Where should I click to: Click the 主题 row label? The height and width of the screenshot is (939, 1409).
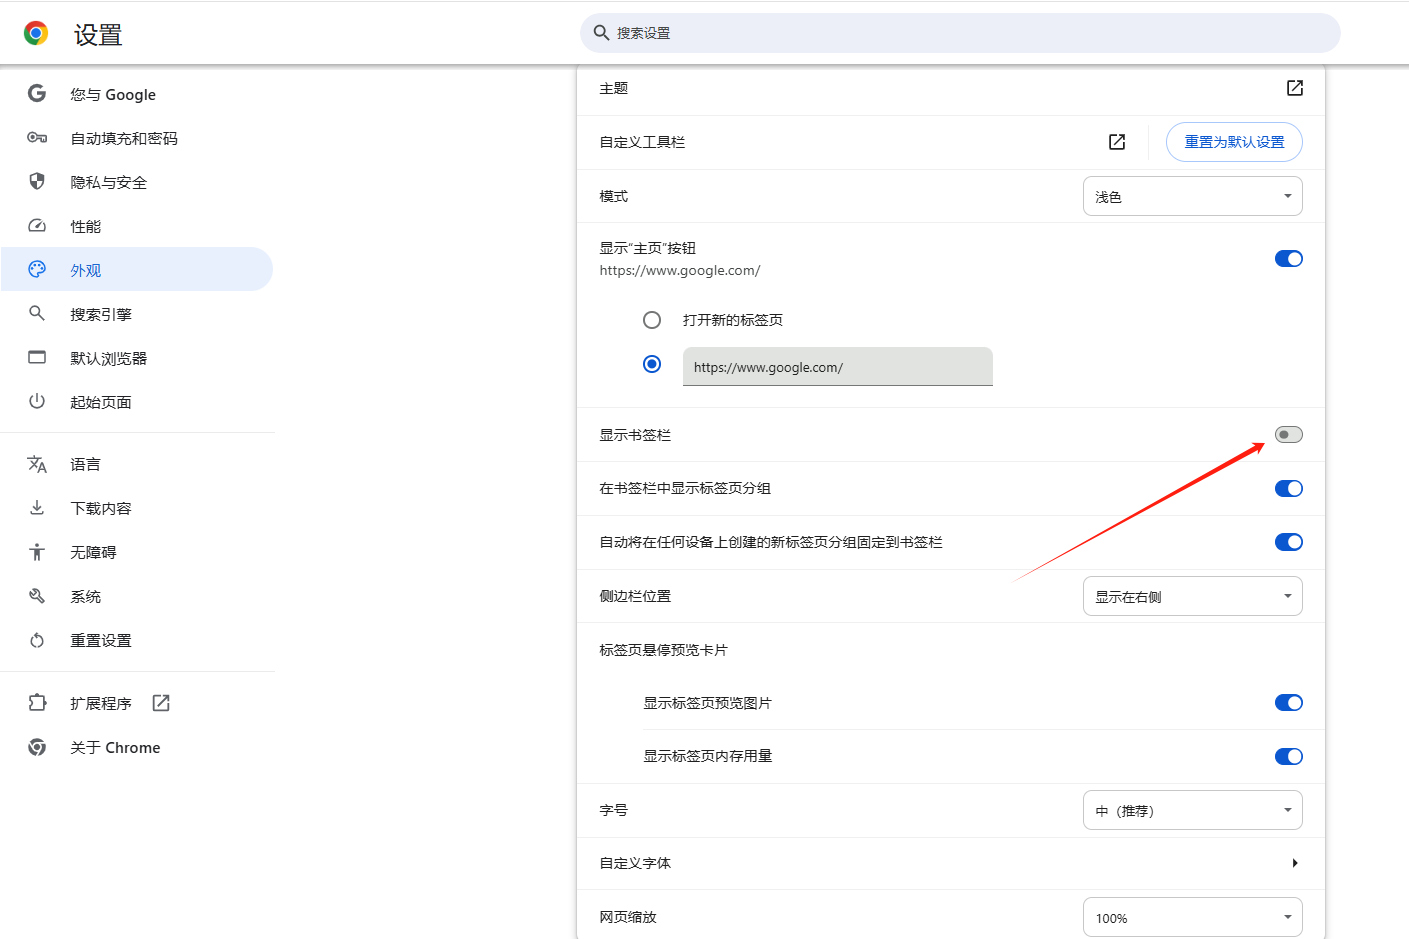tap(614, 89)
